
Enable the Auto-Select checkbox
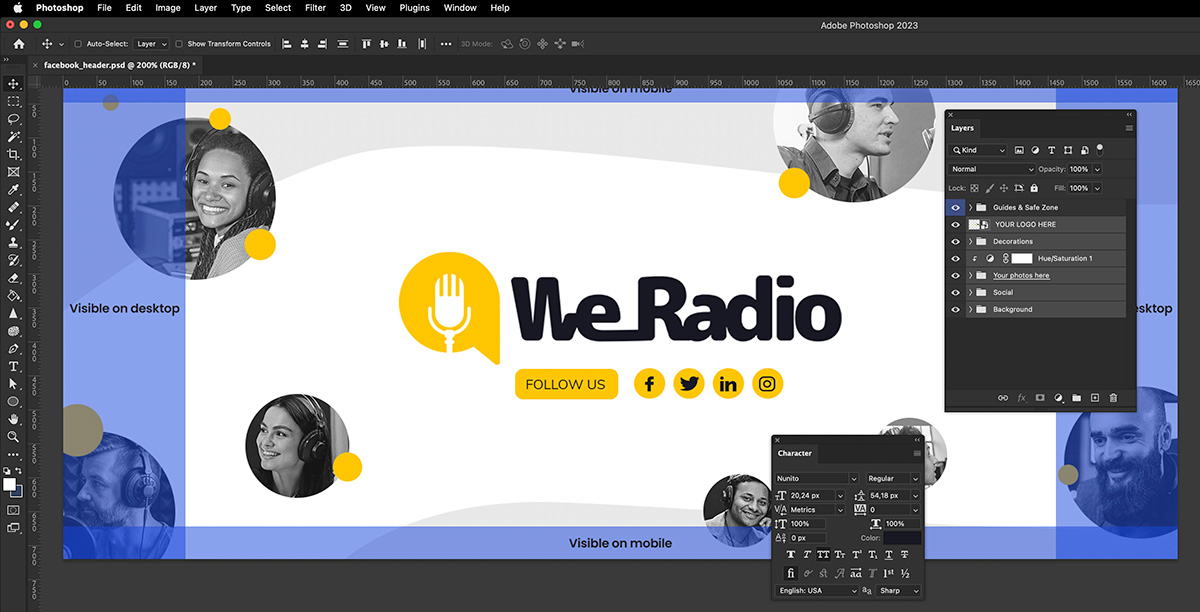pos(80,44)
